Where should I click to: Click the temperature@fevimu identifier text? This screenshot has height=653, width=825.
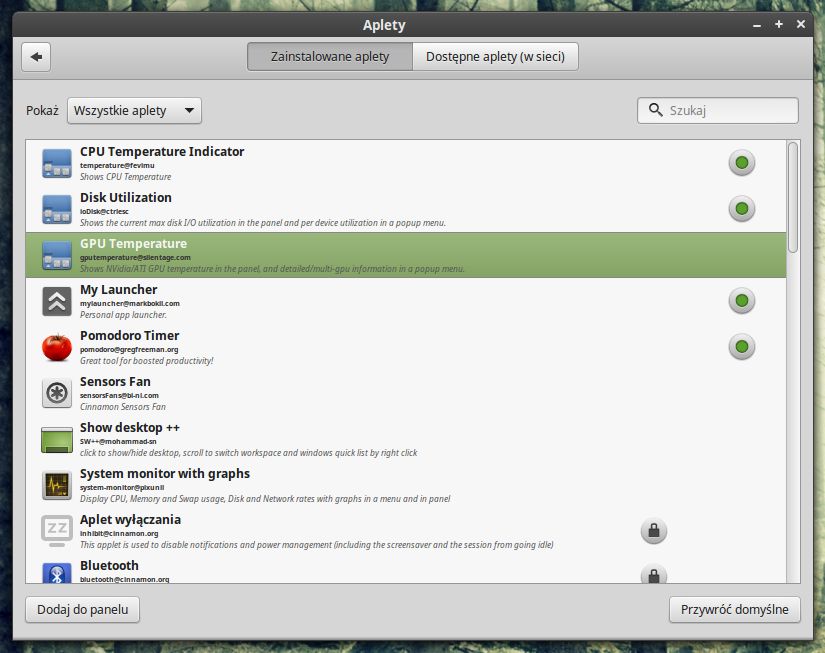(117, 165)
